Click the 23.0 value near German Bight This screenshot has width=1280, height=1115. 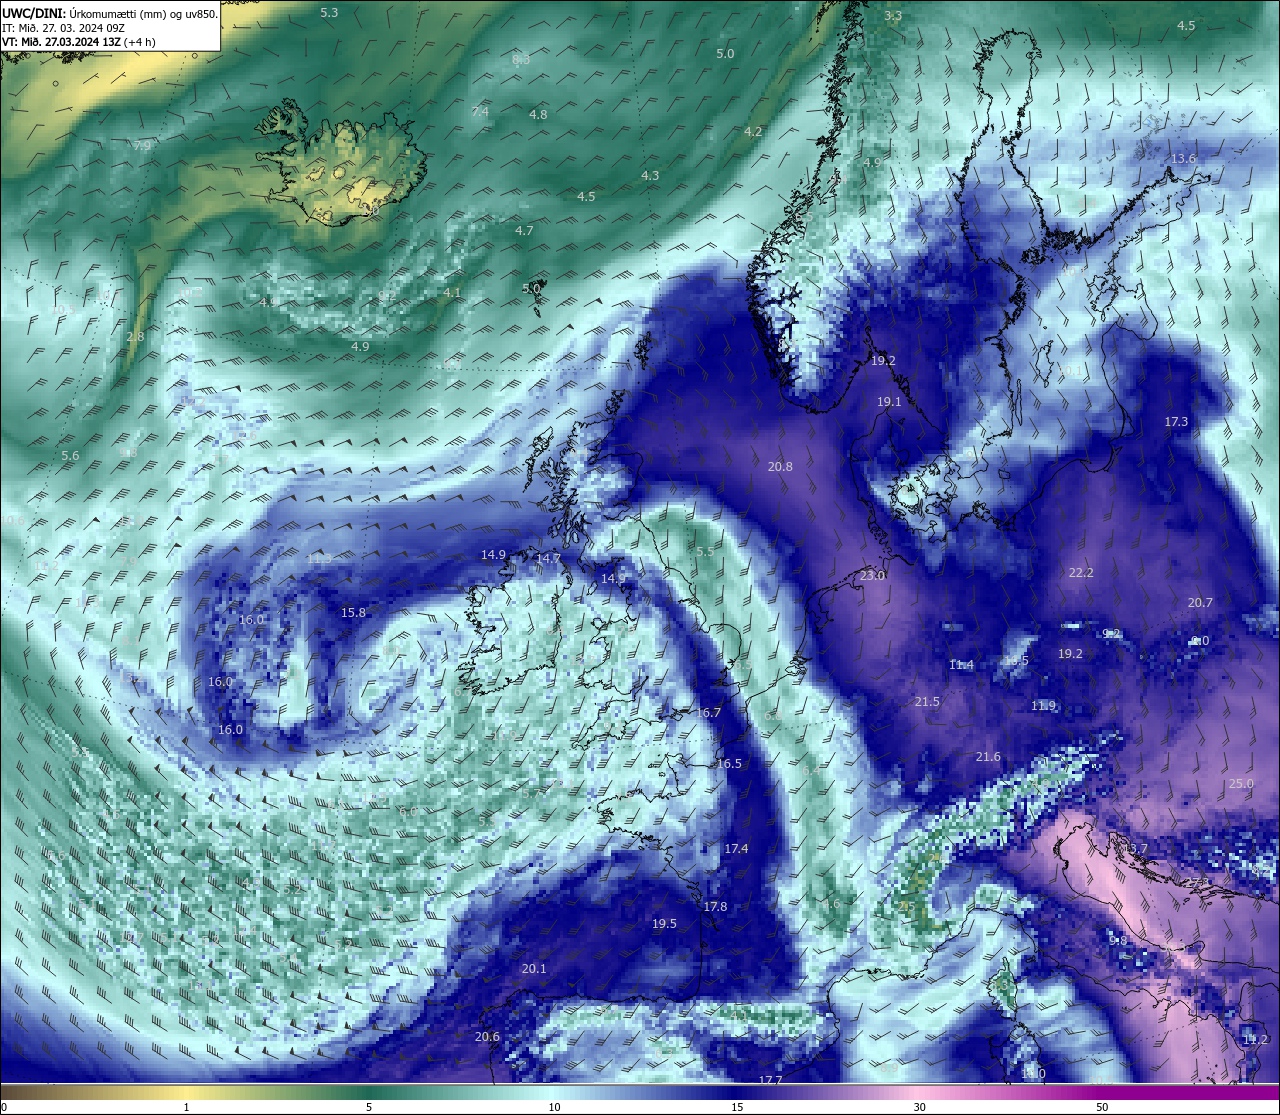[872, 576]
